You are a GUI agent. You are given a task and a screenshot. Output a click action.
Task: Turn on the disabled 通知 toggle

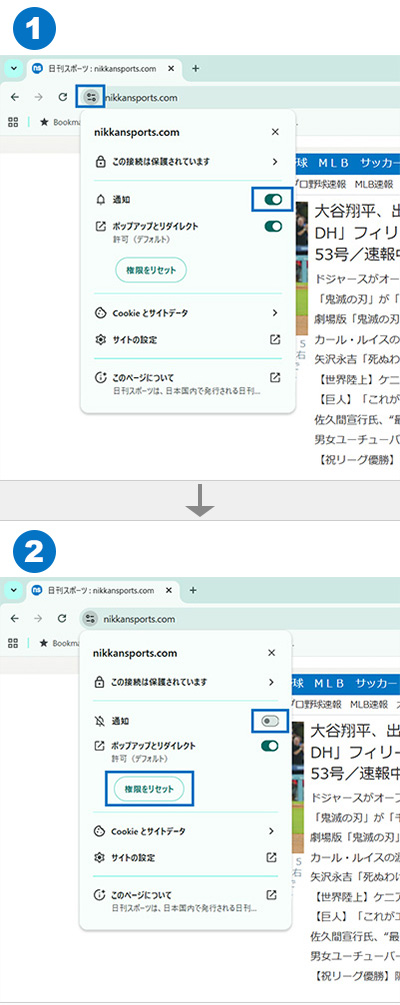coord(270,722)
